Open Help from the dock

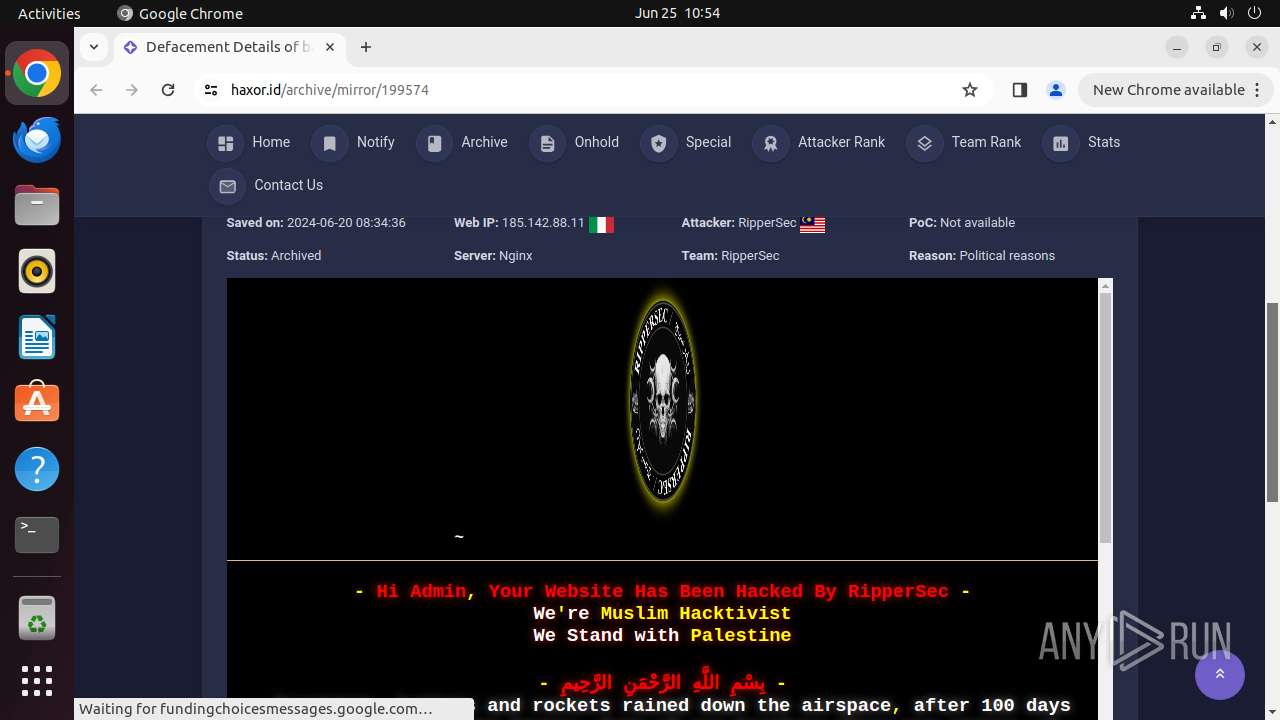[x=37, y=470]
